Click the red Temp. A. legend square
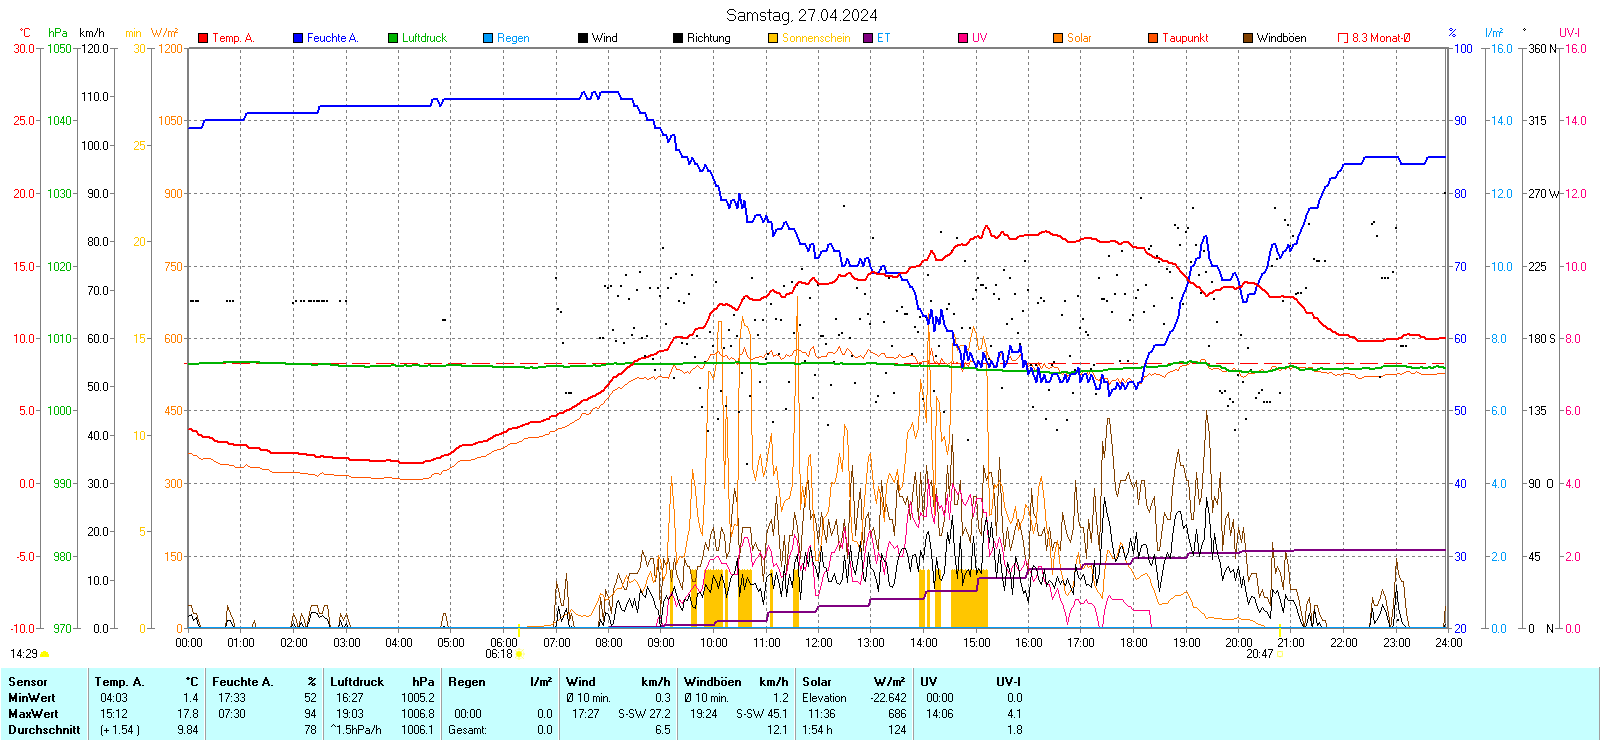 (203, 38)
